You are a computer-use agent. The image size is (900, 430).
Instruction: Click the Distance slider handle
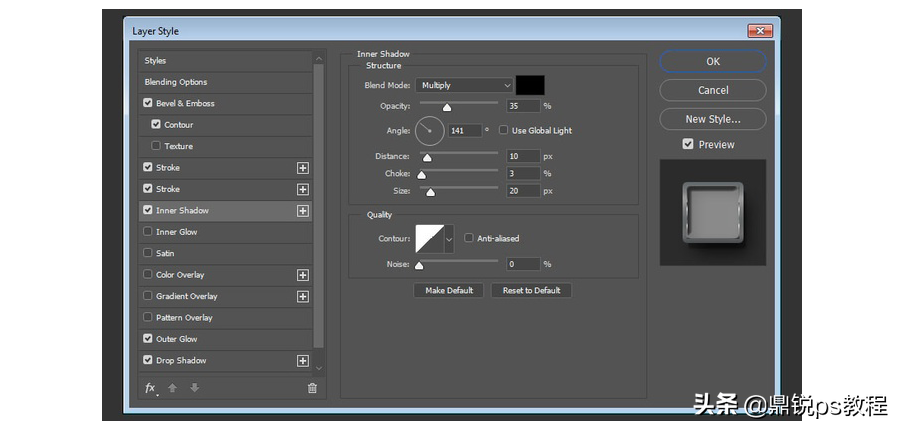(x=426, y=158)
